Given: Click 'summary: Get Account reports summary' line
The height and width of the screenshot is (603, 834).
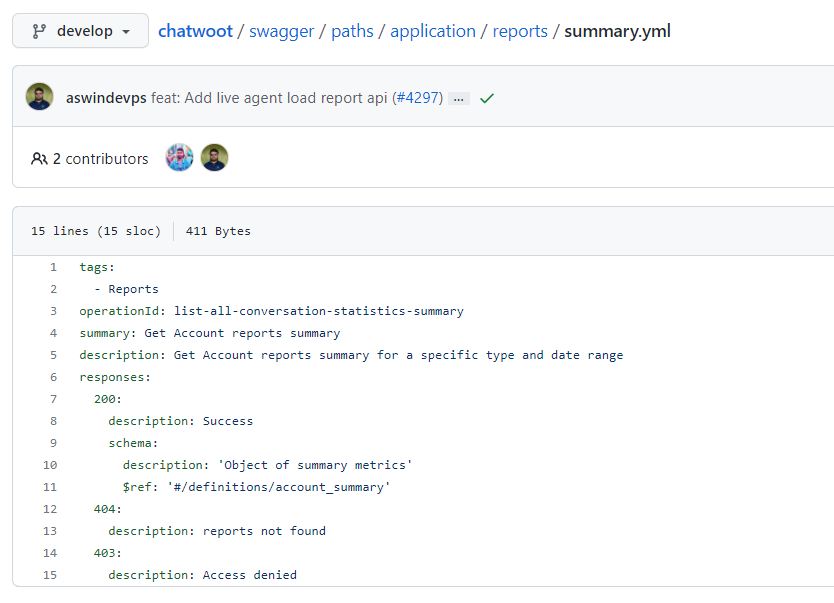Looking at the screenshot, I should coord(210,333).
